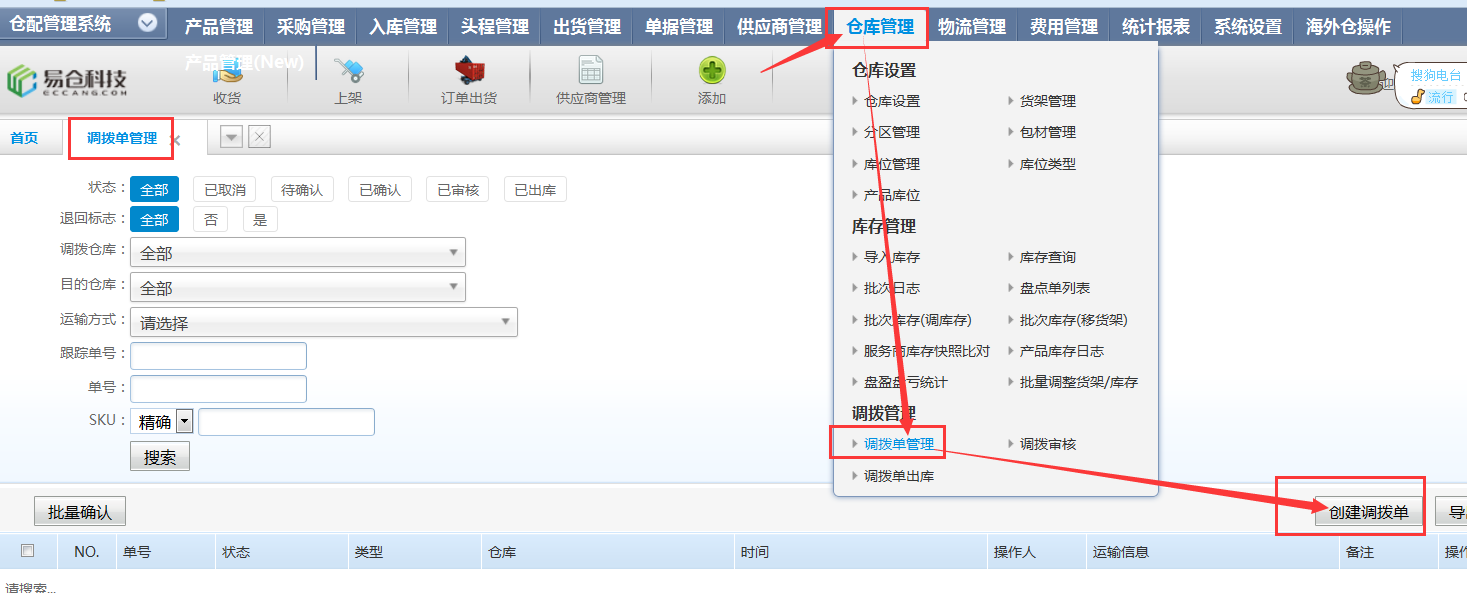Image resolution: width=1467 pixels, height=593 pixels.
Task: Click the 收货 (receive goods) toolbar icon
Action: 227,72
